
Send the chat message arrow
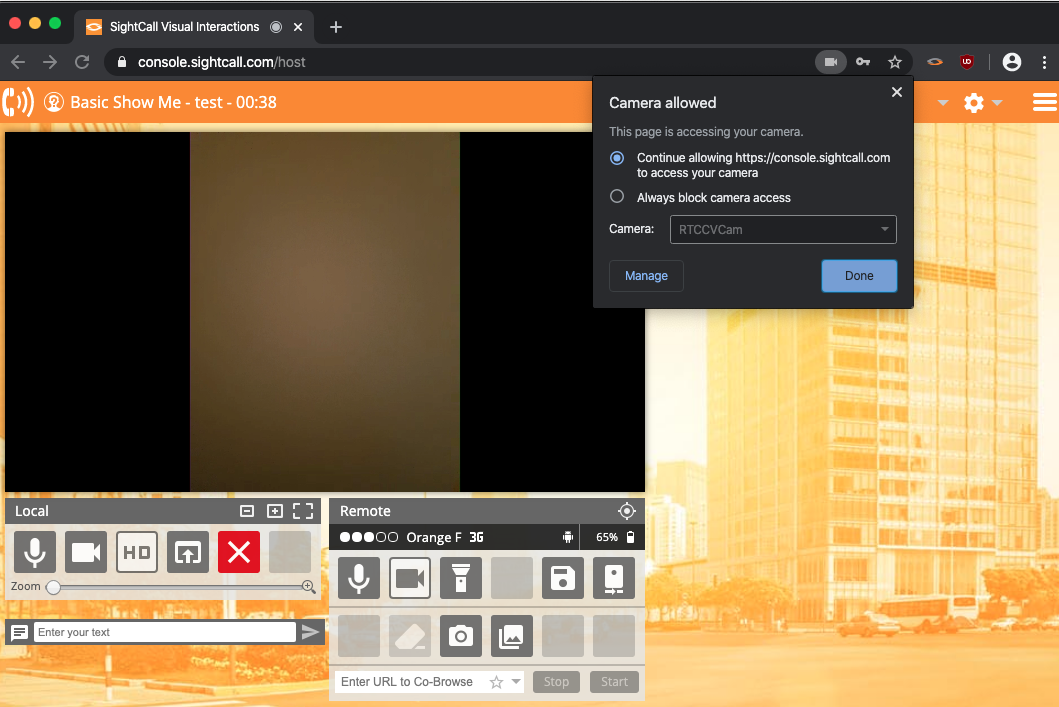311,632
